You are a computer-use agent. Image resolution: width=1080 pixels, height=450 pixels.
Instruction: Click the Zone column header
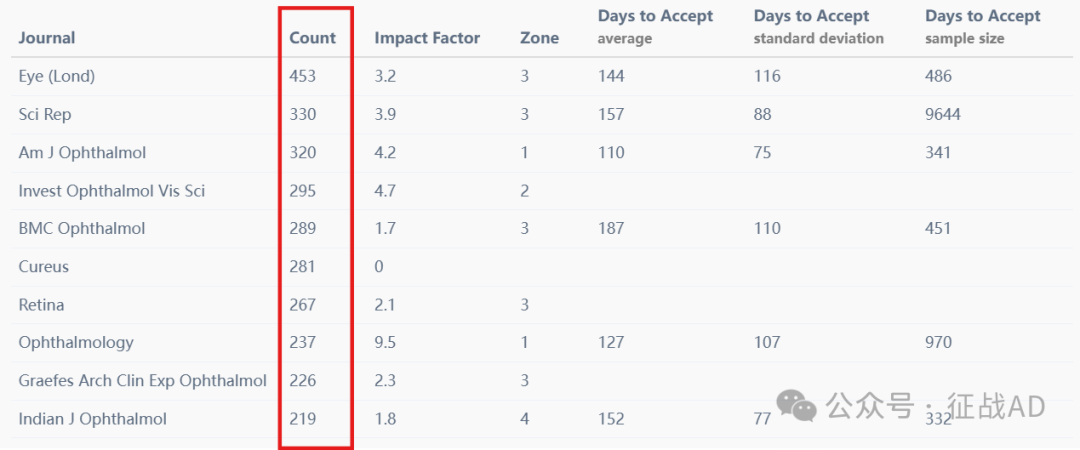tap(539, 38)
